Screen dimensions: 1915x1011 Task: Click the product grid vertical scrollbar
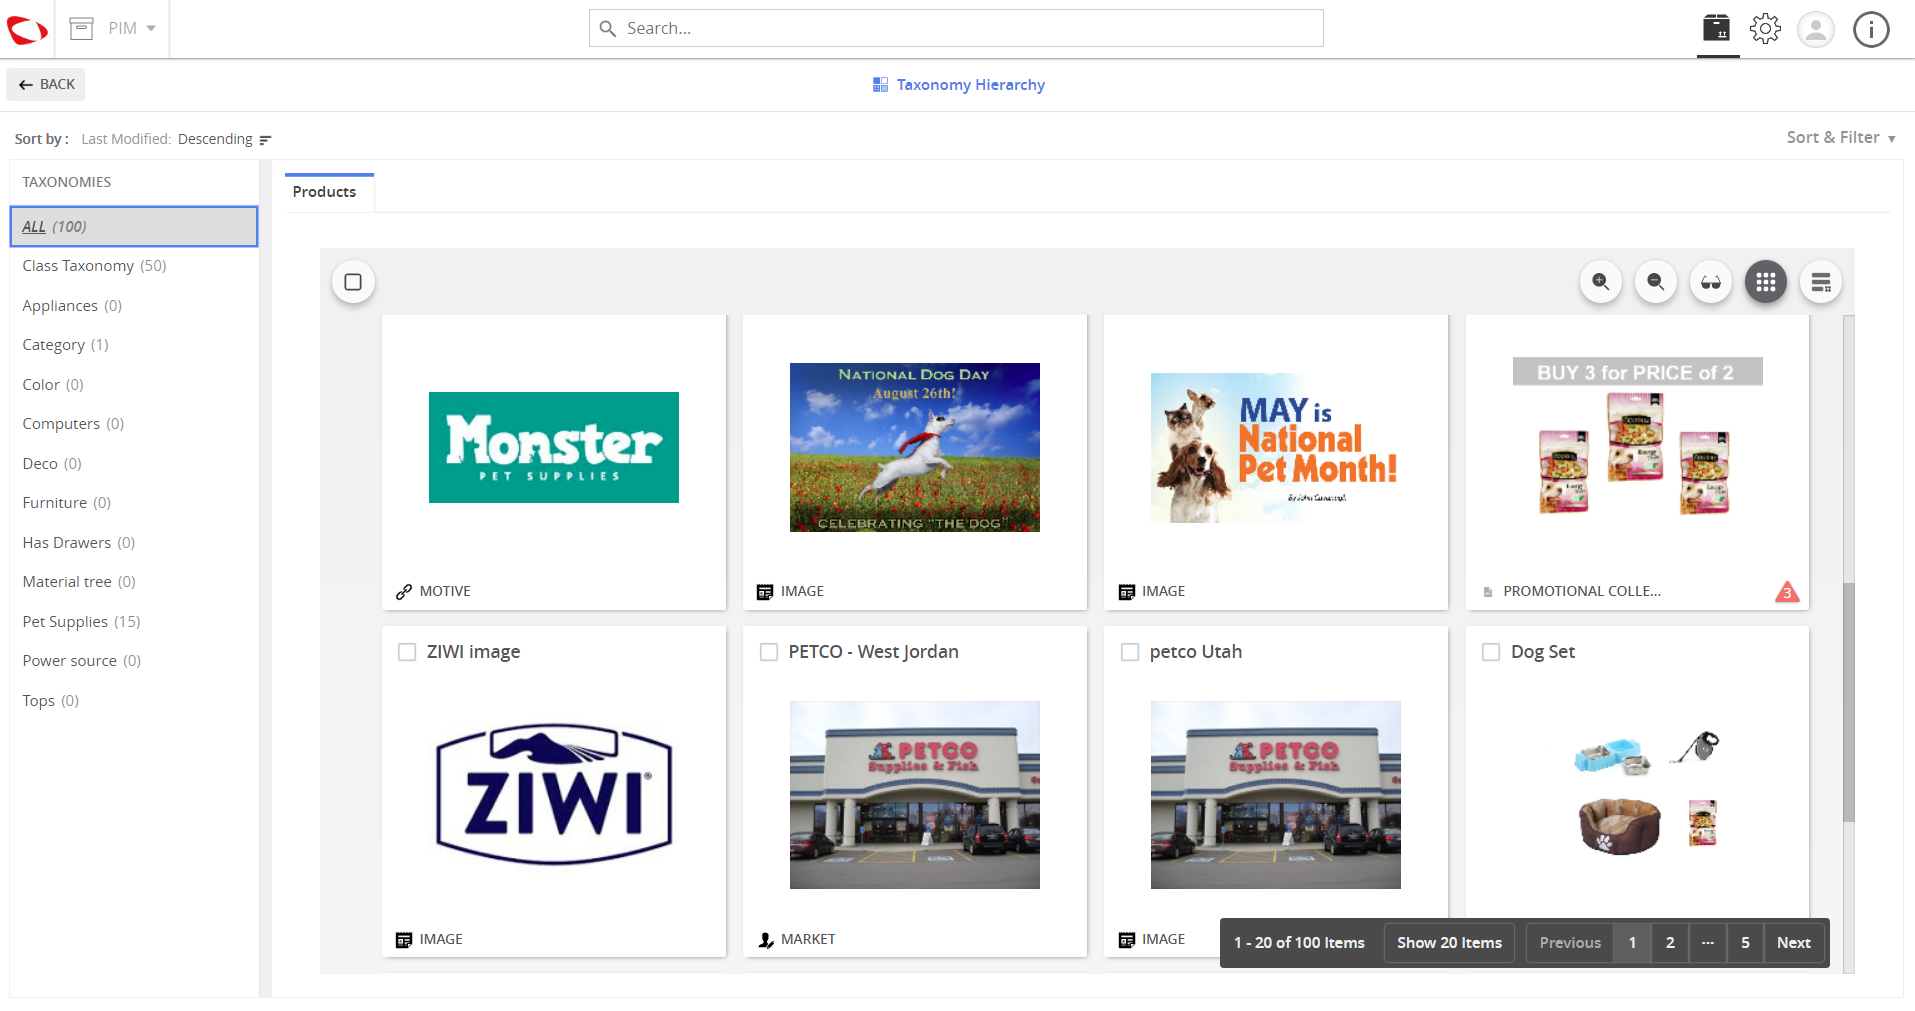(x=1849, y=702)
